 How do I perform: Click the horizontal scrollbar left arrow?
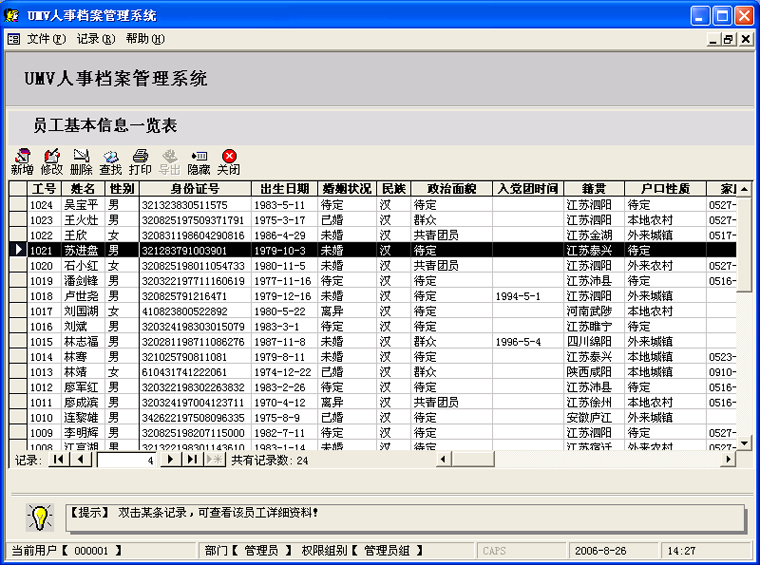point(443,459)
